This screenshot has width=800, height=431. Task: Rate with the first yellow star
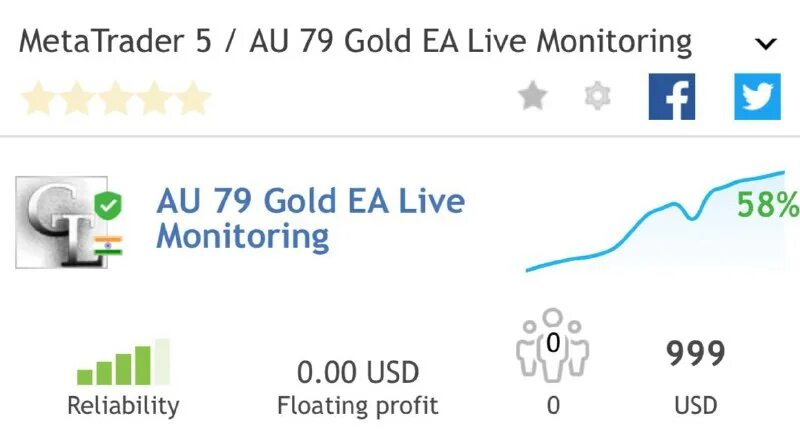click(x=38, y=98)
